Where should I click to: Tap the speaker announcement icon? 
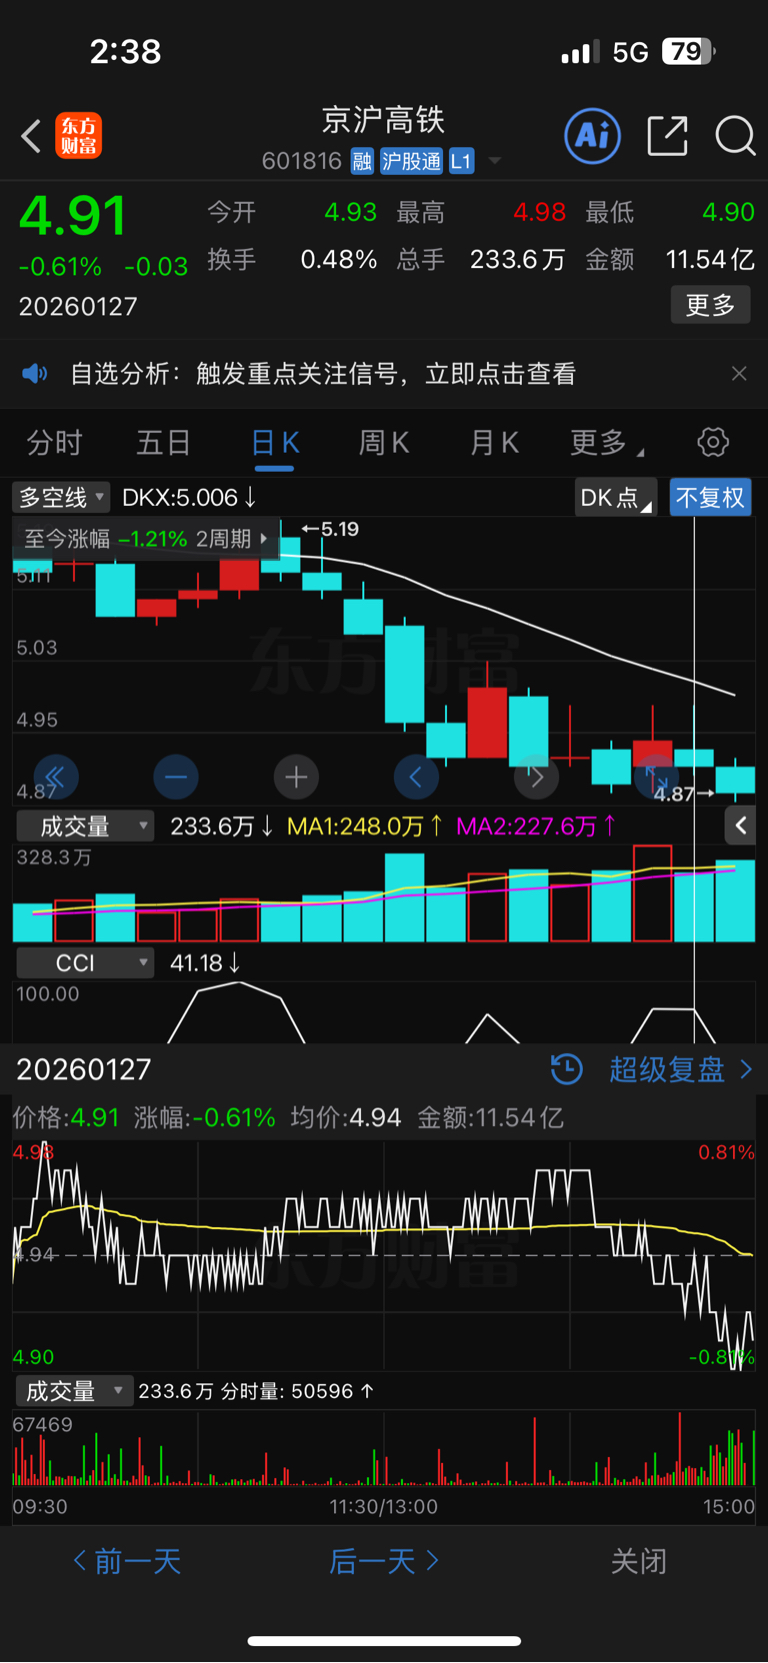pyautogui.click(x=35, y=374)
